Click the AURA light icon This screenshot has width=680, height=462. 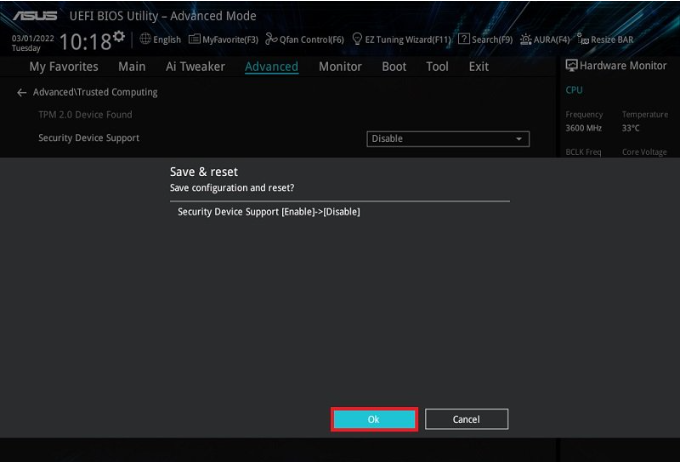526,39
